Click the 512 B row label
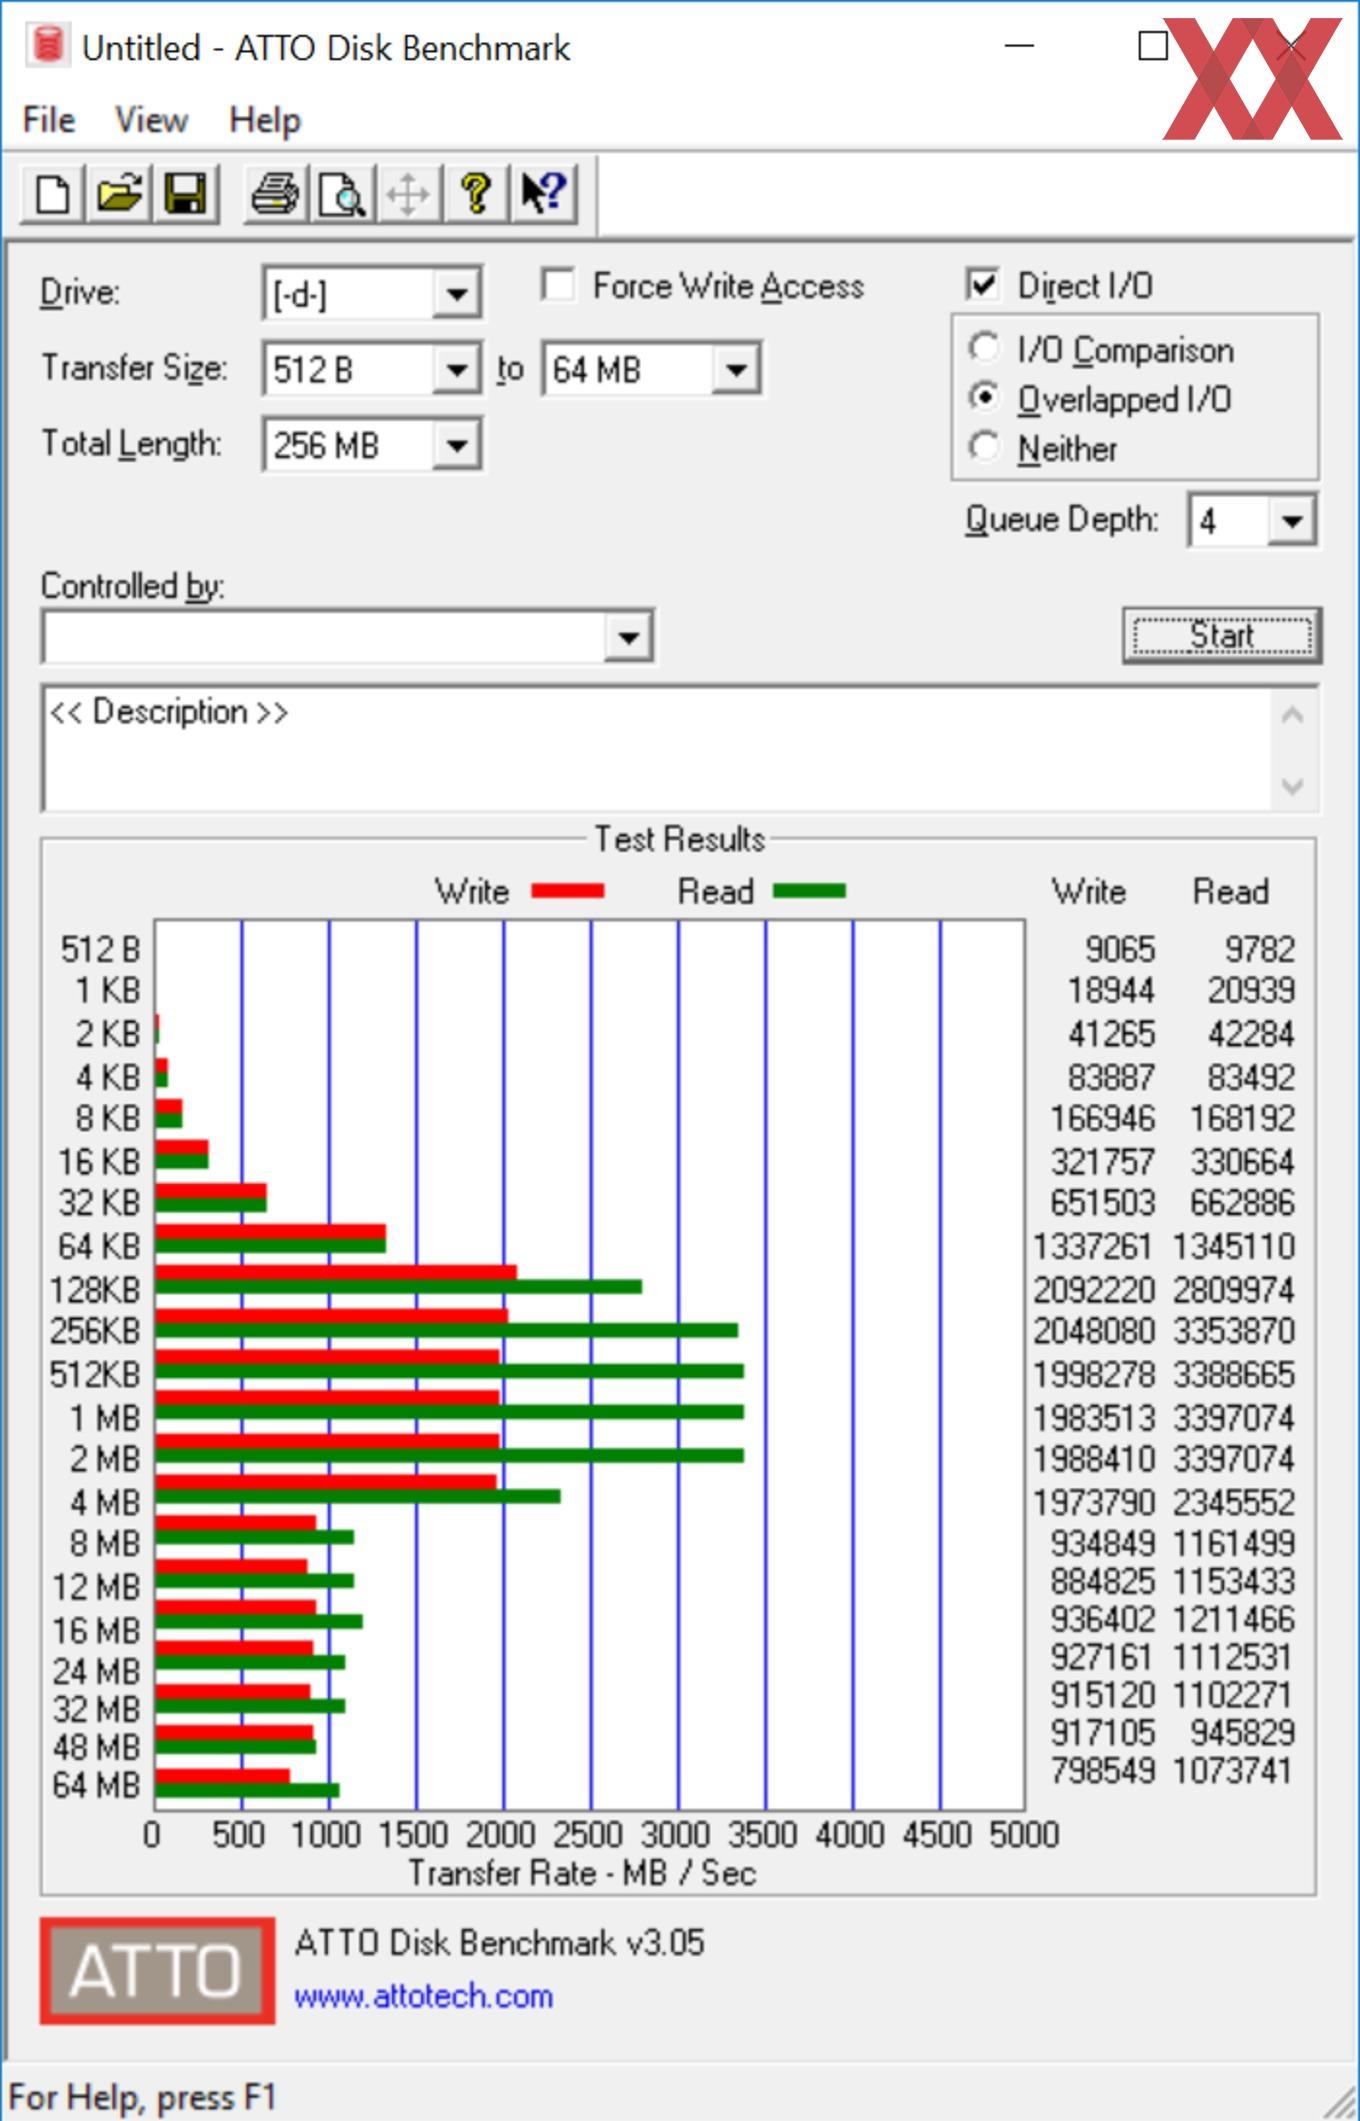 pyautogui.click(x=100, y=949)
